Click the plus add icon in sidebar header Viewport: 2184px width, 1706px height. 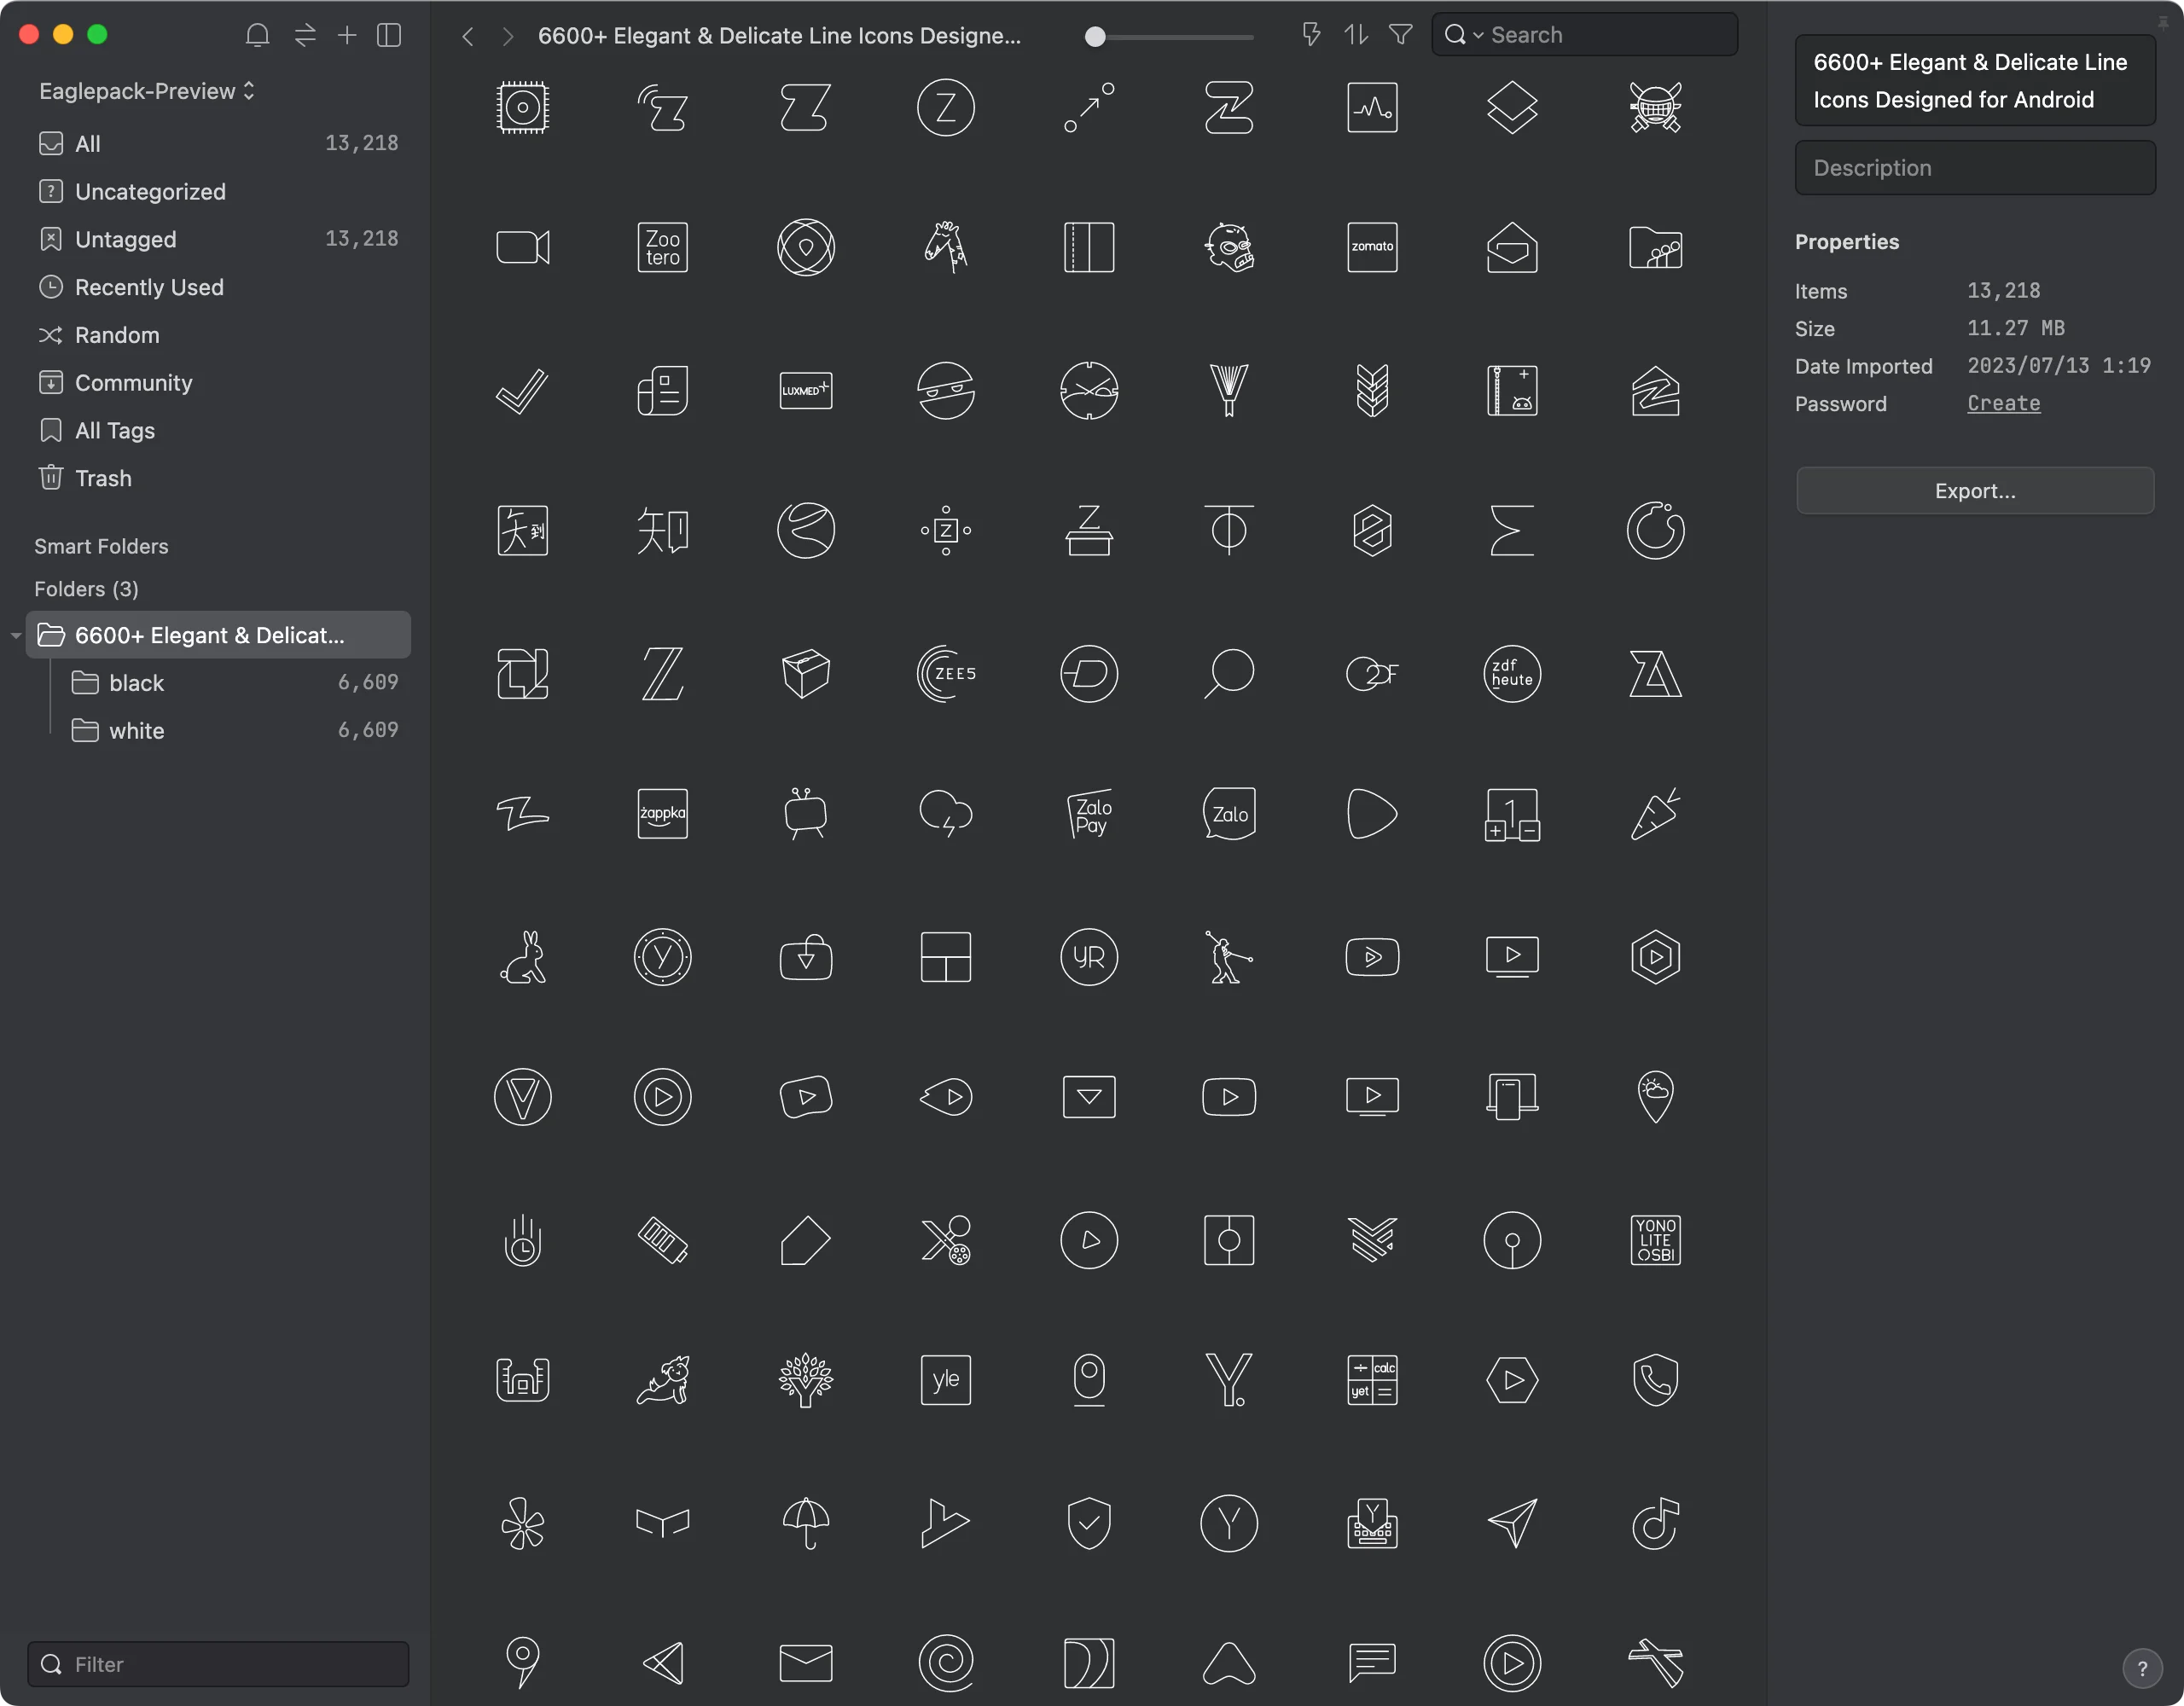pos(347,36)
